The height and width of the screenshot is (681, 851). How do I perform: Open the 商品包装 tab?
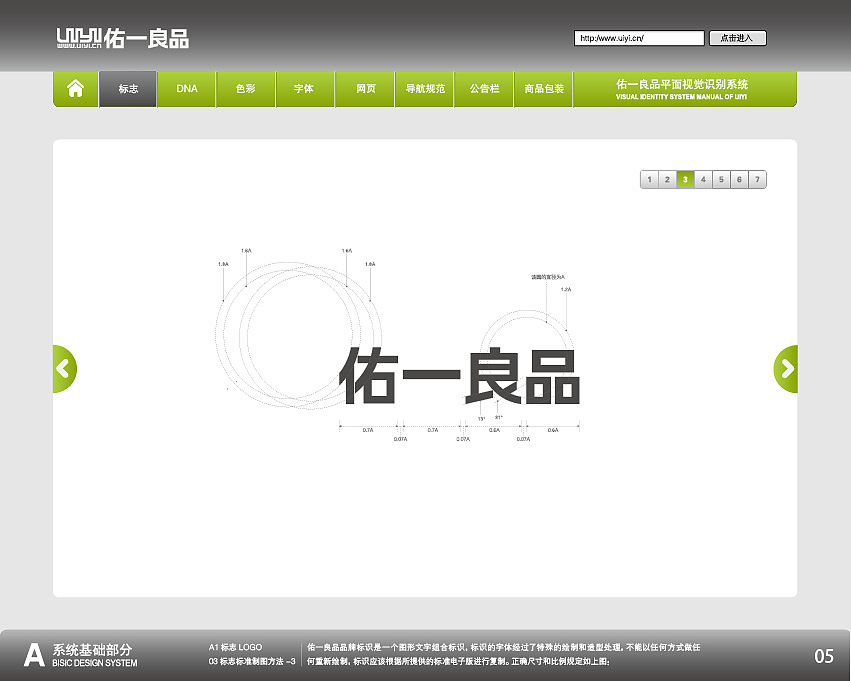pos(543,88)
